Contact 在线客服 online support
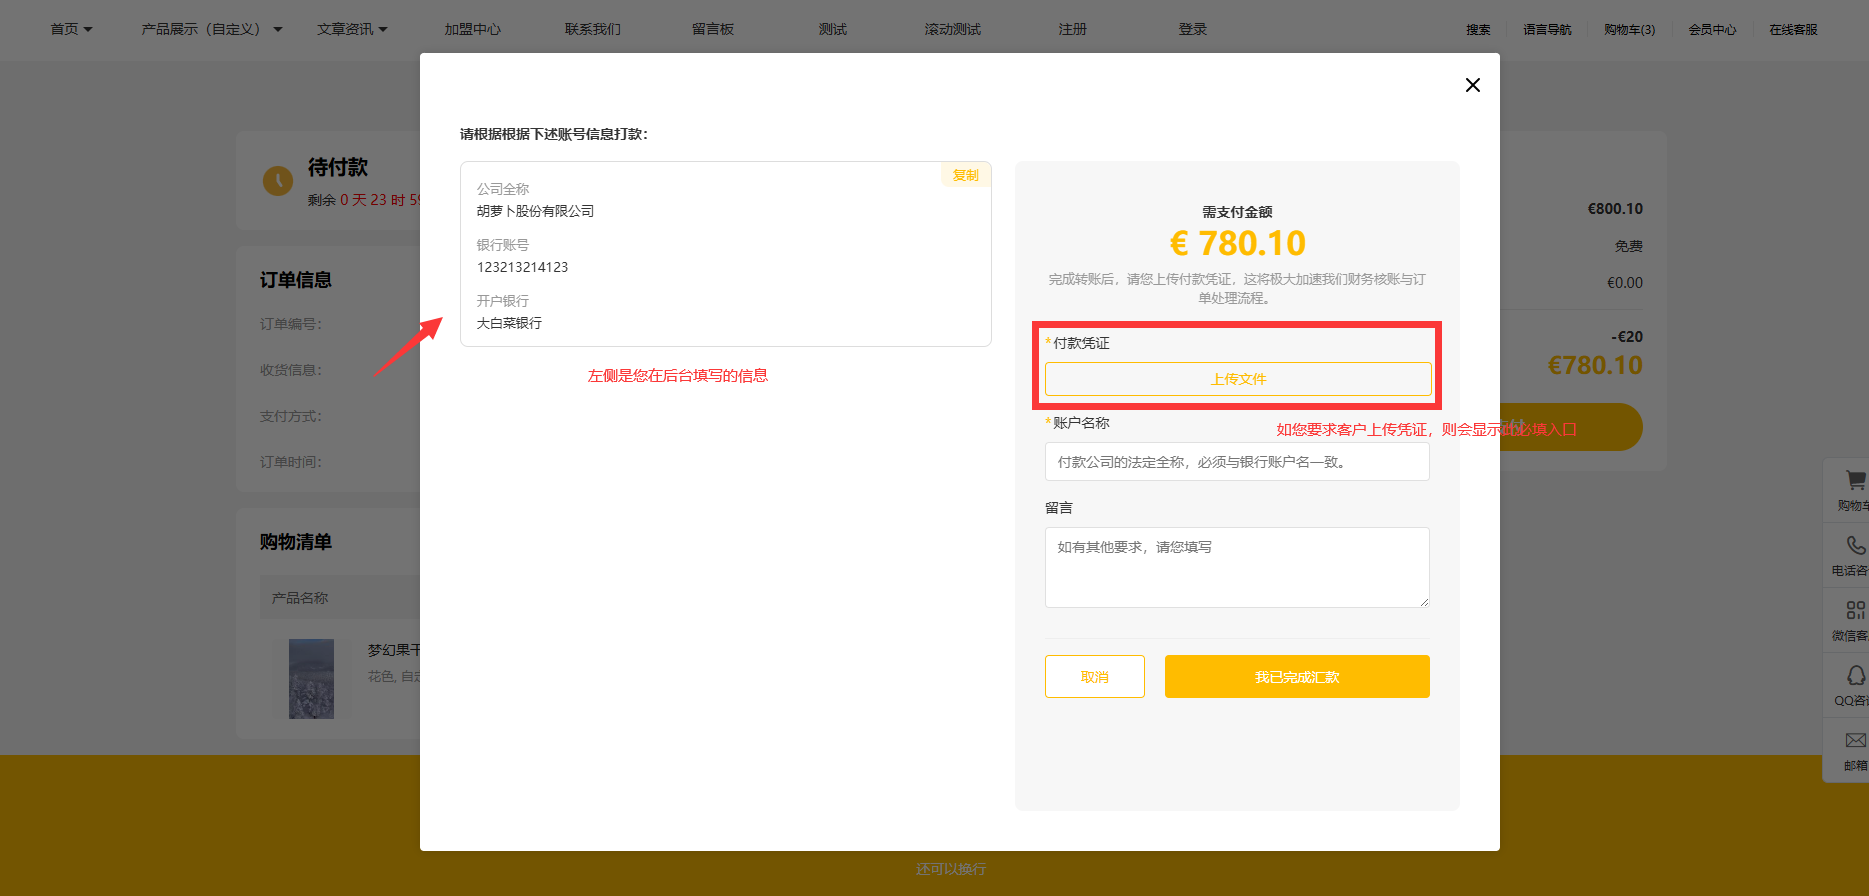This screenshot has height=896, width=1869. click(x=1794, y=30)
